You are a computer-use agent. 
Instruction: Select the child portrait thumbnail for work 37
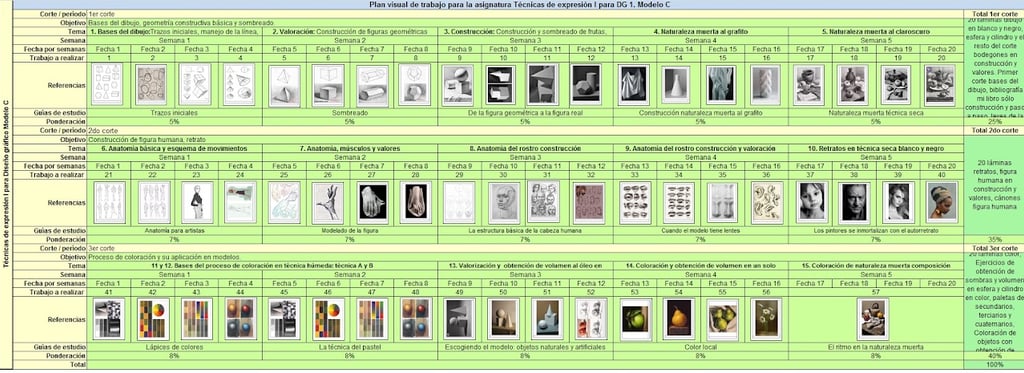tap(811, 202)
